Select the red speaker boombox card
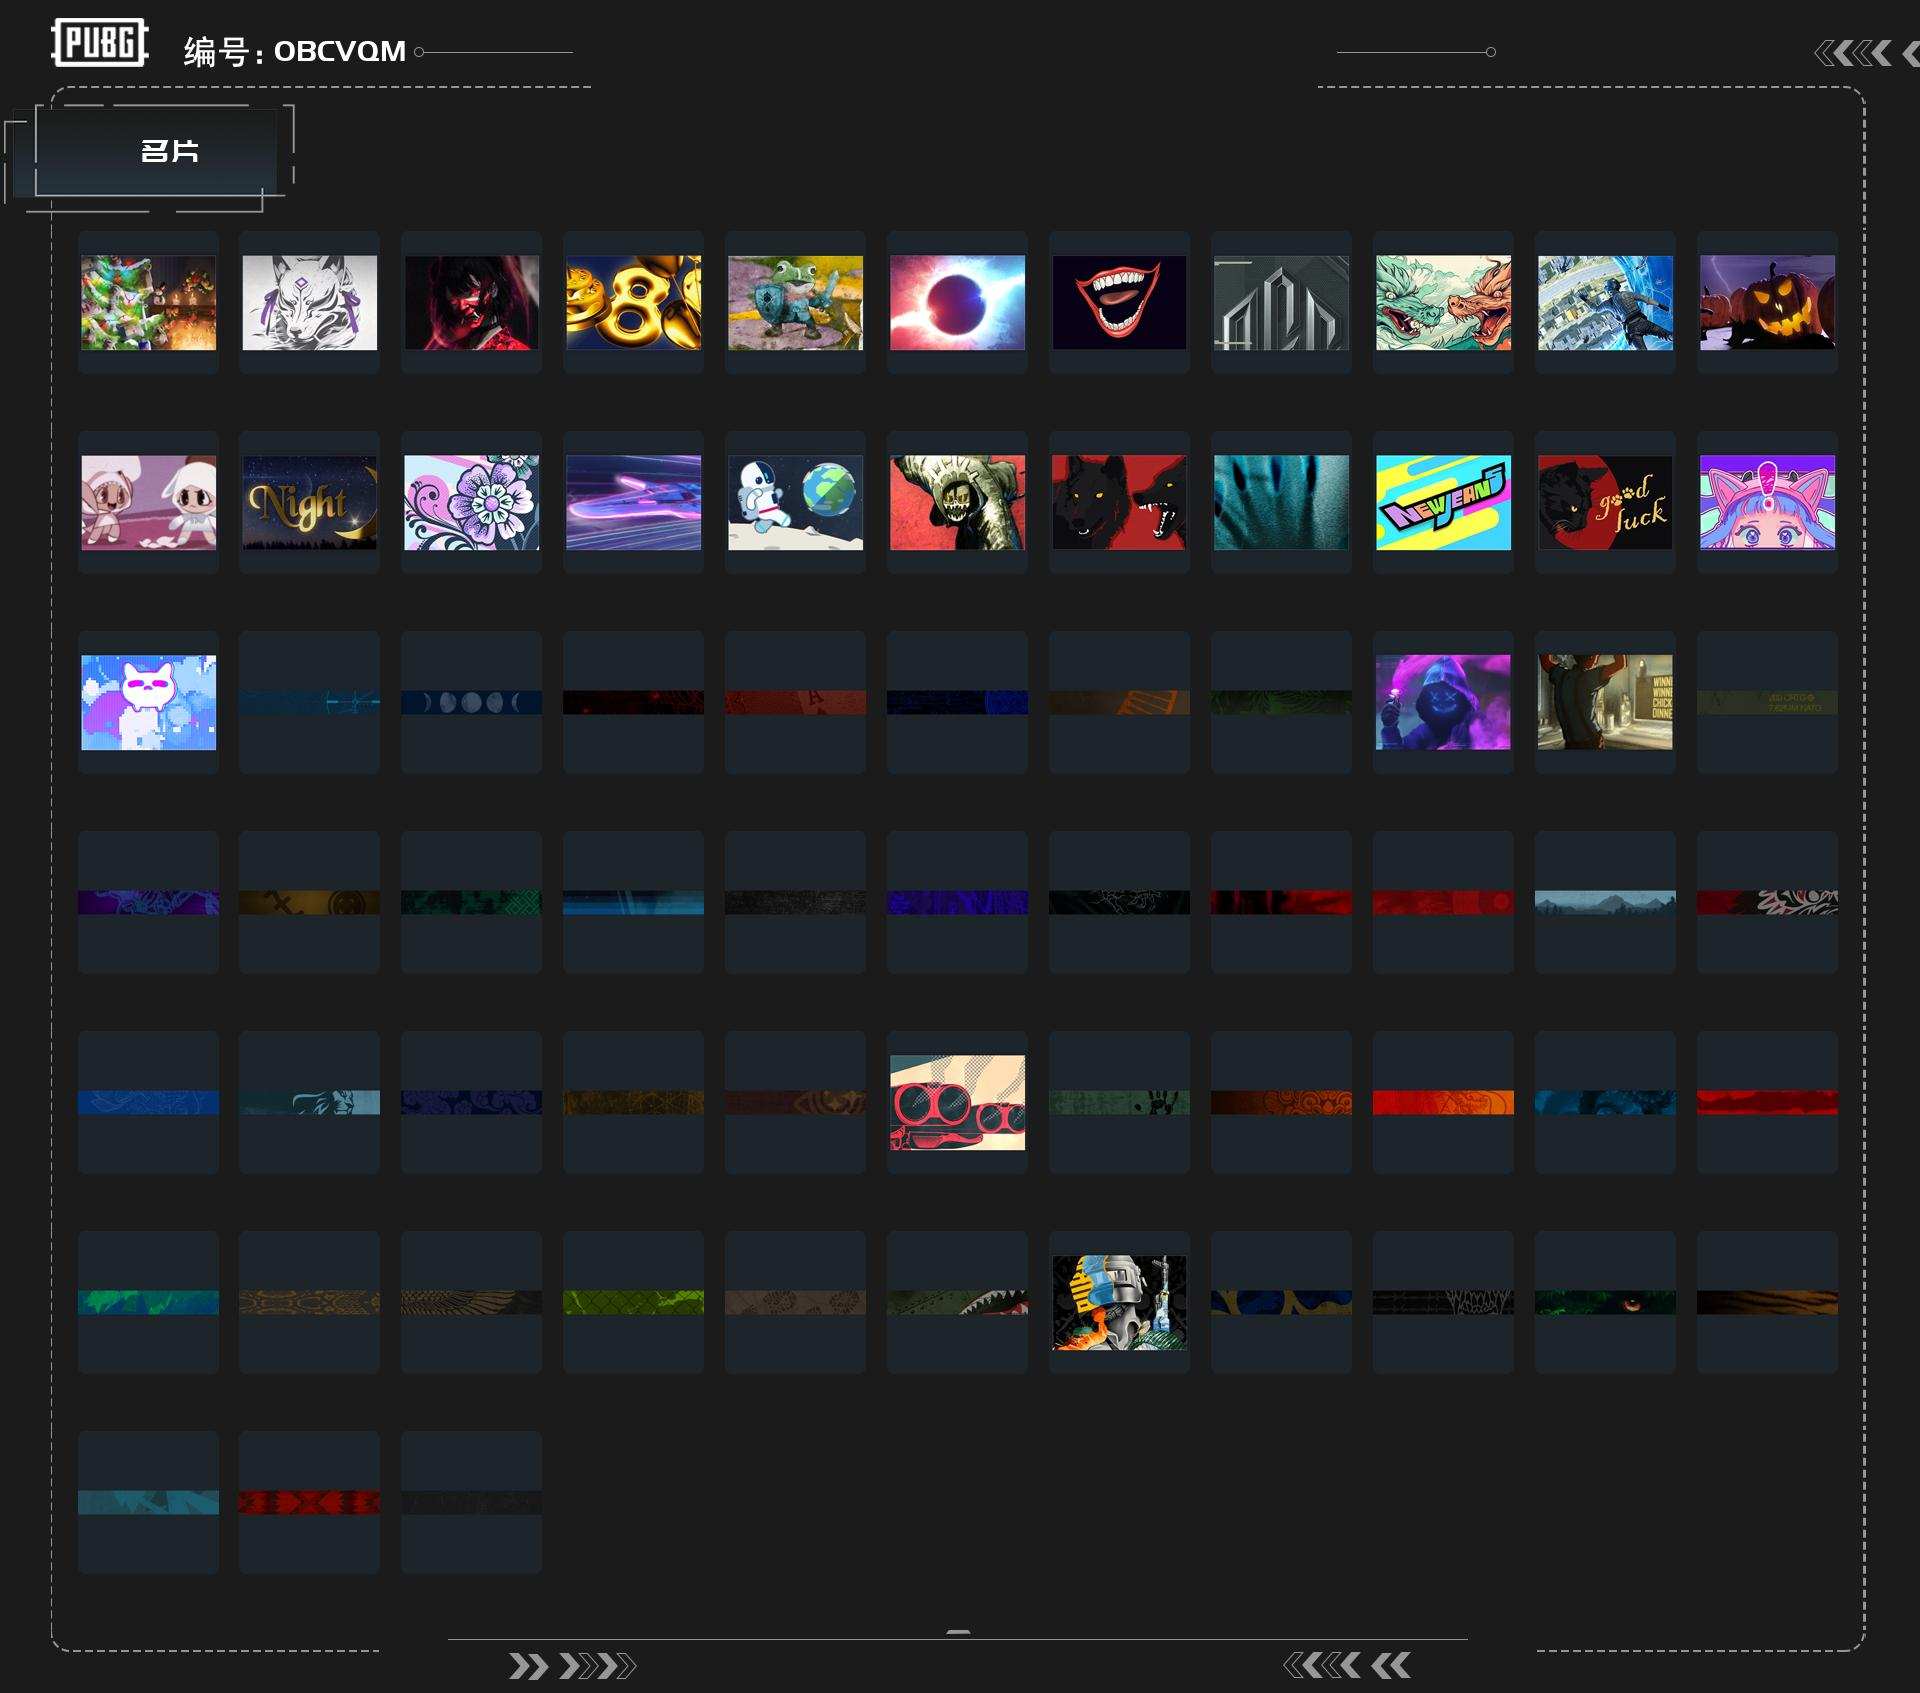 coord(957,1102)
